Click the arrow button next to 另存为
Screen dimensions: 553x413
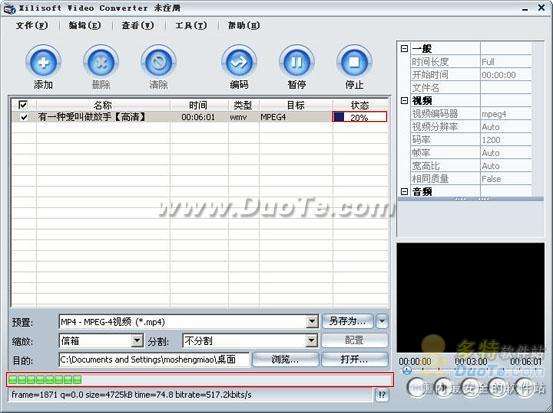[382, 321]
